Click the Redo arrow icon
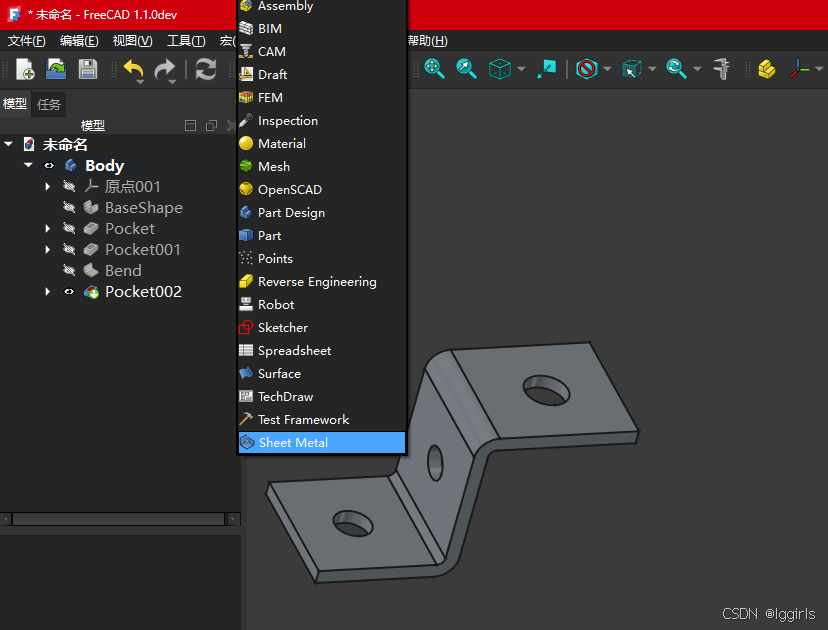 [165, 69]
